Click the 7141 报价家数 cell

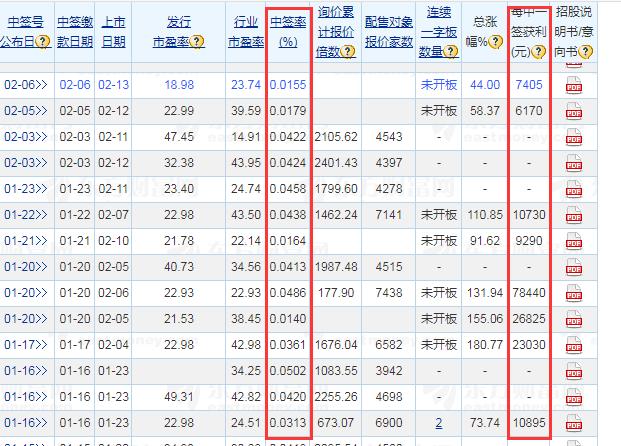pyautogui.click(x=389, y=215)
